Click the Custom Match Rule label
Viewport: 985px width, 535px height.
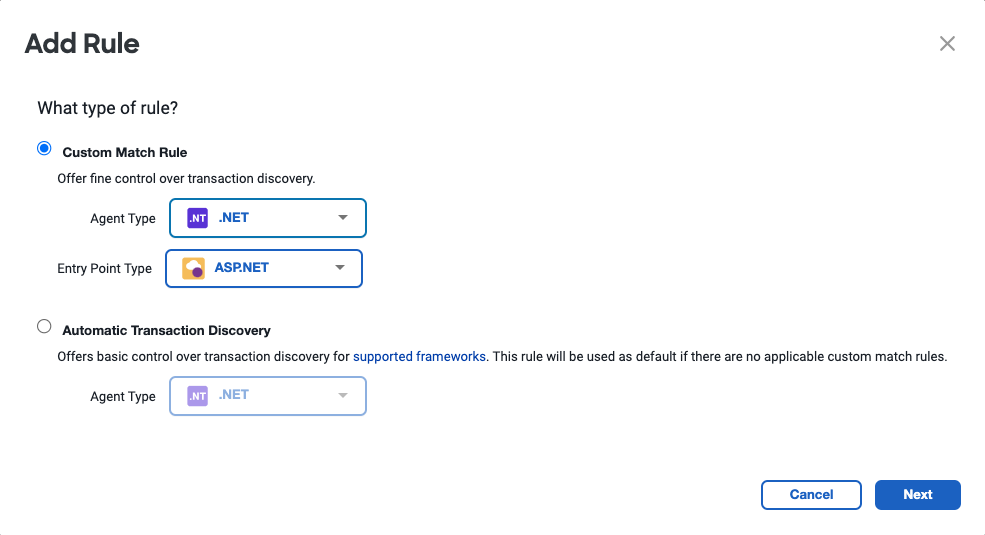coord(124,153)
